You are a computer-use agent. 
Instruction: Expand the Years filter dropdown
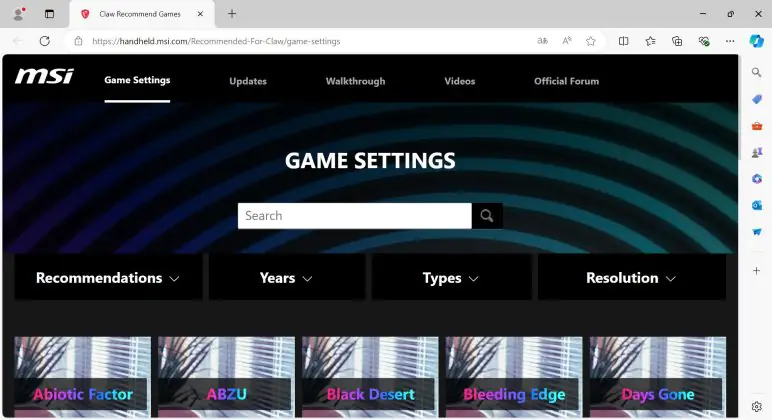tap(287, 278)
